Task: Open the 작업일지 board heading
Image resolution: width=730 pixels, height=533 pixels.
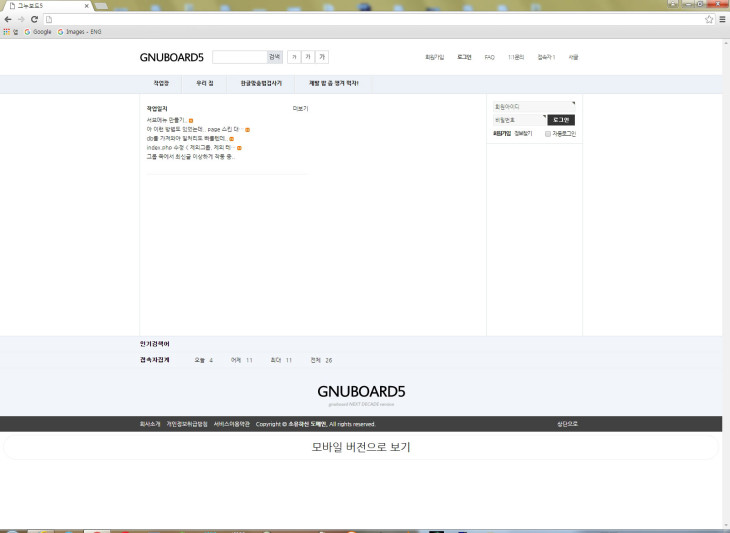Action: [157, 108]
